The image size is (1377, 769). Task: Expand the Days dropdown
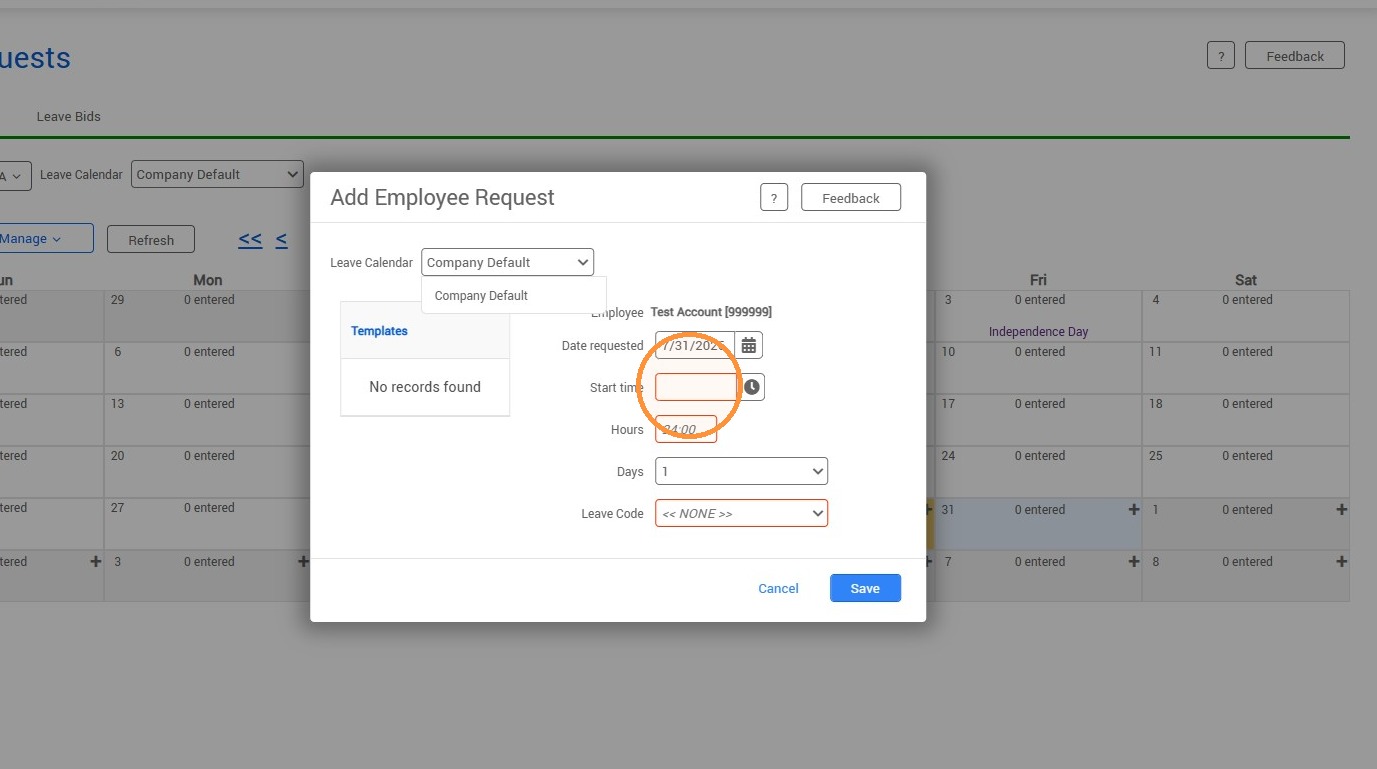coord(741,471)
